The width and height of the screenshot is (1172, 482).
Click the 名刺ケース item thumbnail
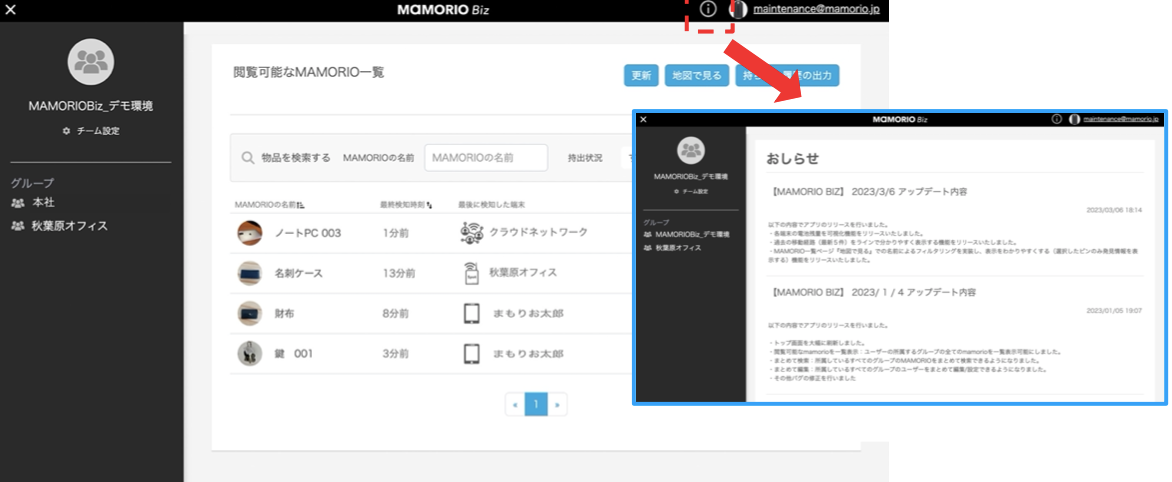[x=249, y=273]
